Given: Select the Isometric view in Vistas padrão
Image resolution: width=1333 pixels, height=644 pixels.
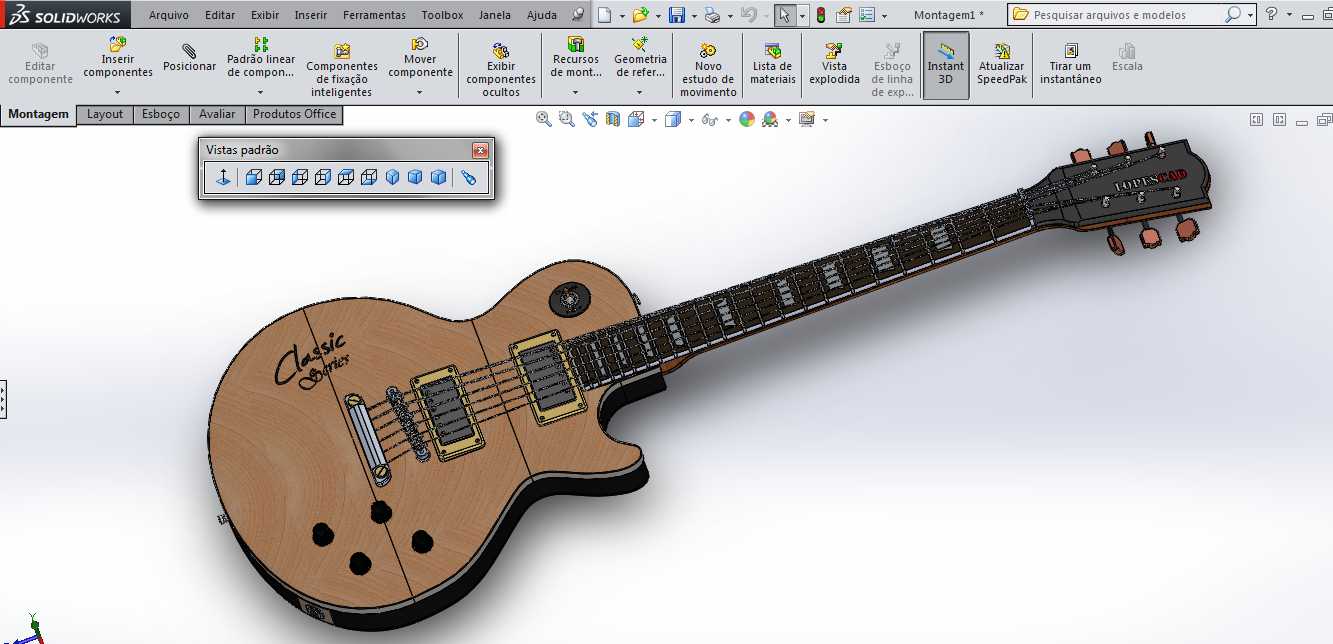Looking at the screenshot, I should [x=392, y=177].
